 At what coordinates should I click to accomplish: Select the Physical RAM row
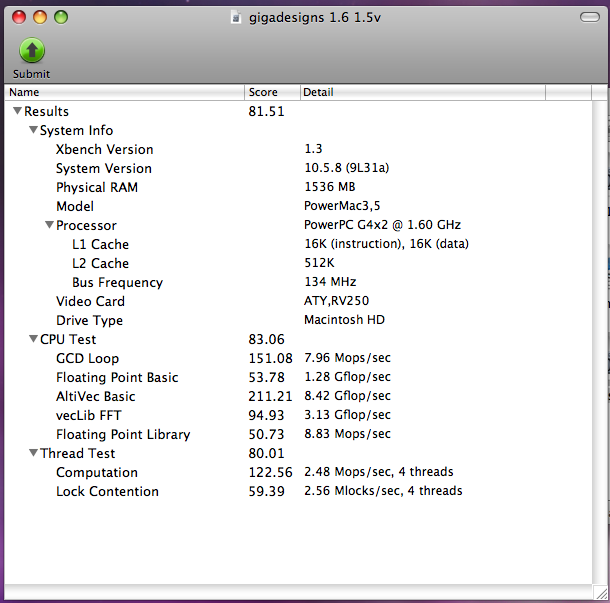pos(298,187)
